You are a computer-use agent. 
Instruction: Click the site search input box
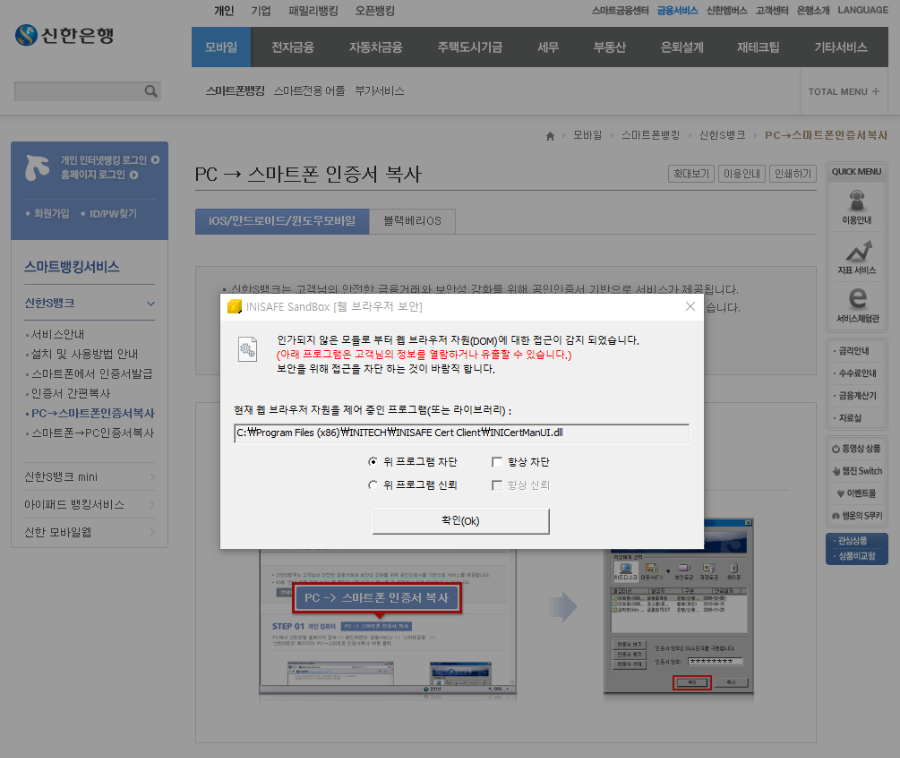coord(77,91)
